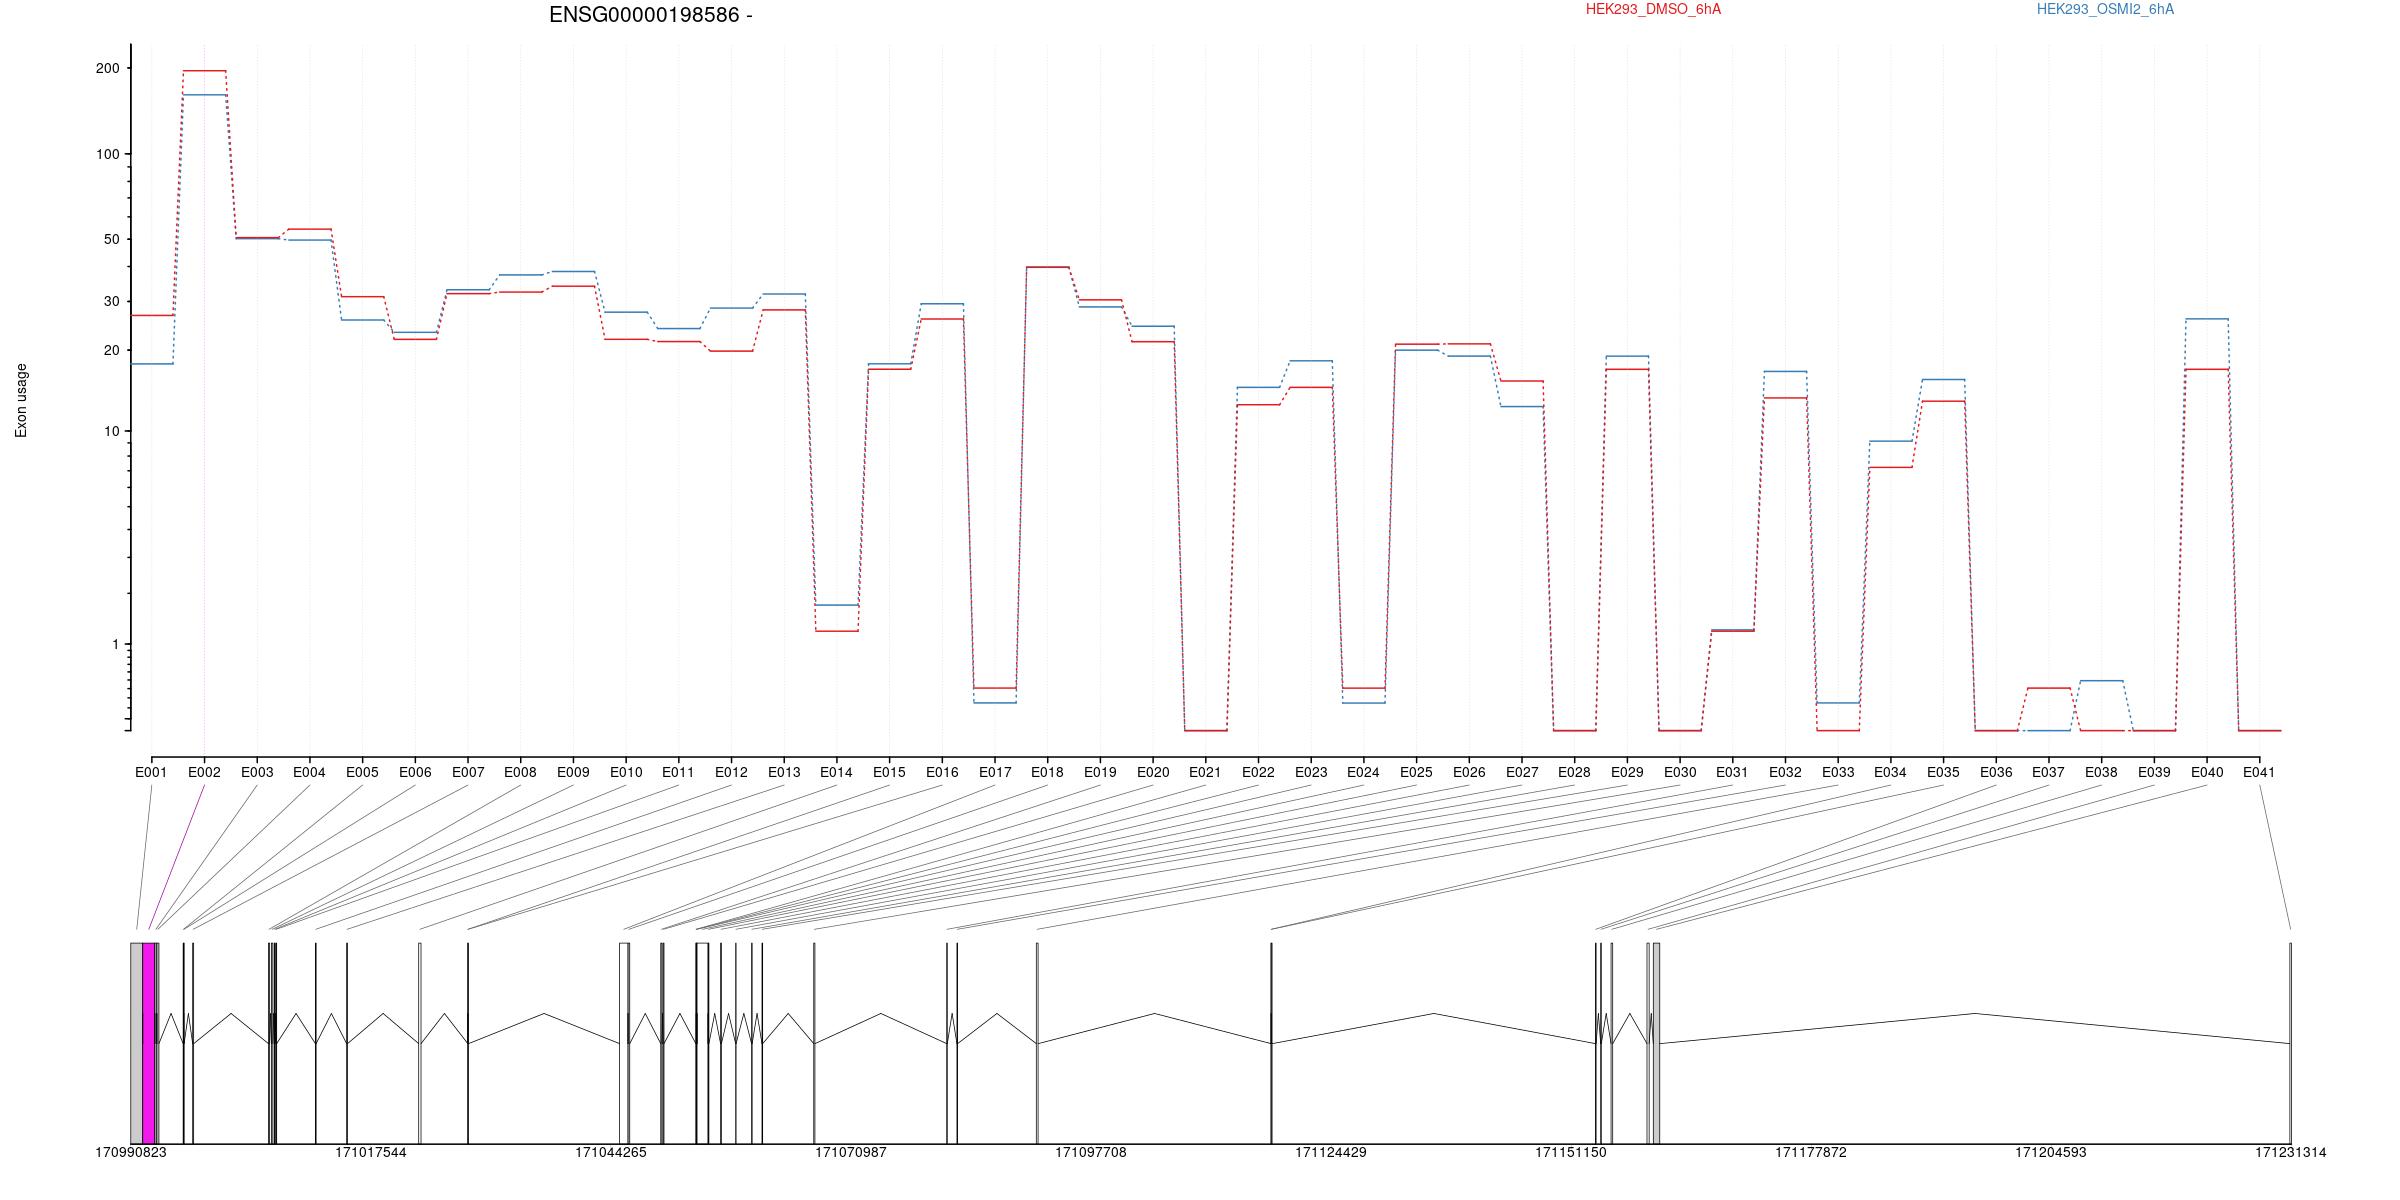Screen dimensions: 2400x1200
Task: Click the E037 exon label
Action: tap(2048, 772)
